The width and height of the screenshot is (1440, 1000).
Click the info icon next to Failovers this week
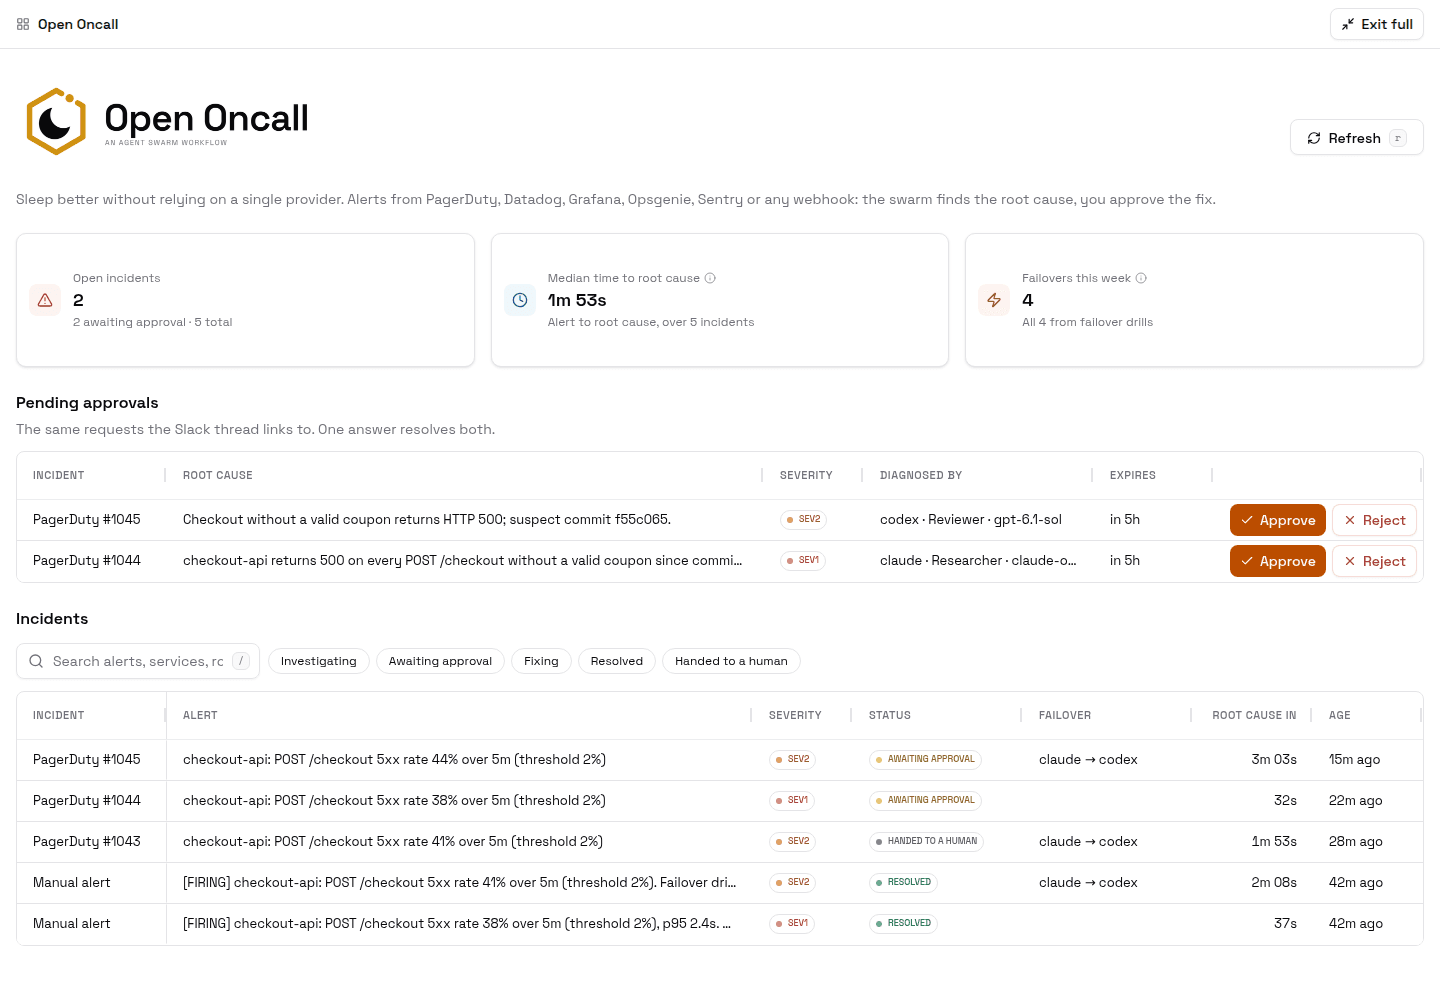point(1141,278)
